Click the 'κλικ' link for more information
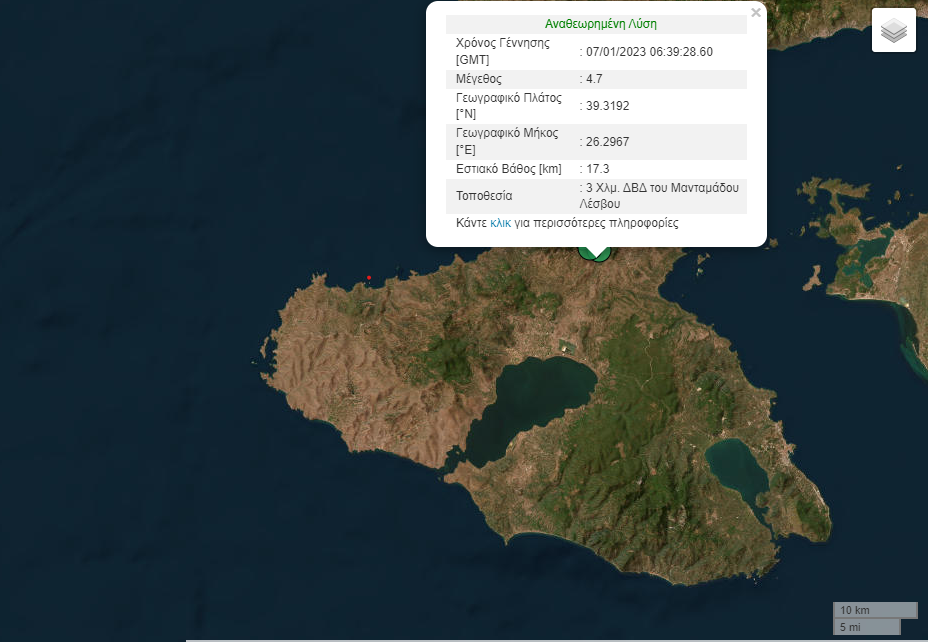928x642 pixels. (501, 223)
